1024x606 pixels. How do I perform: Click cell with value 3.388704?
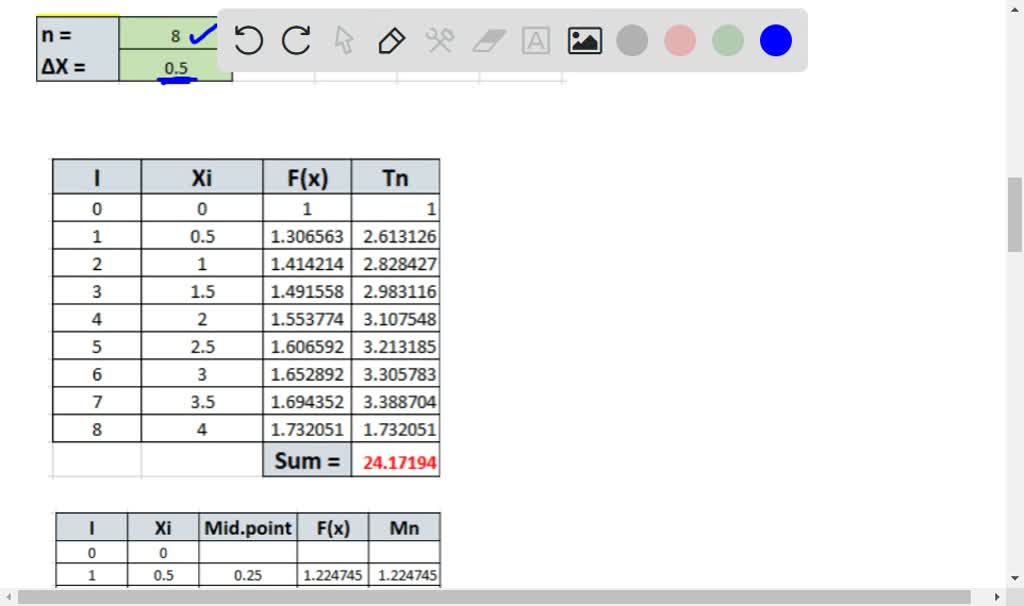click(396, 402)
